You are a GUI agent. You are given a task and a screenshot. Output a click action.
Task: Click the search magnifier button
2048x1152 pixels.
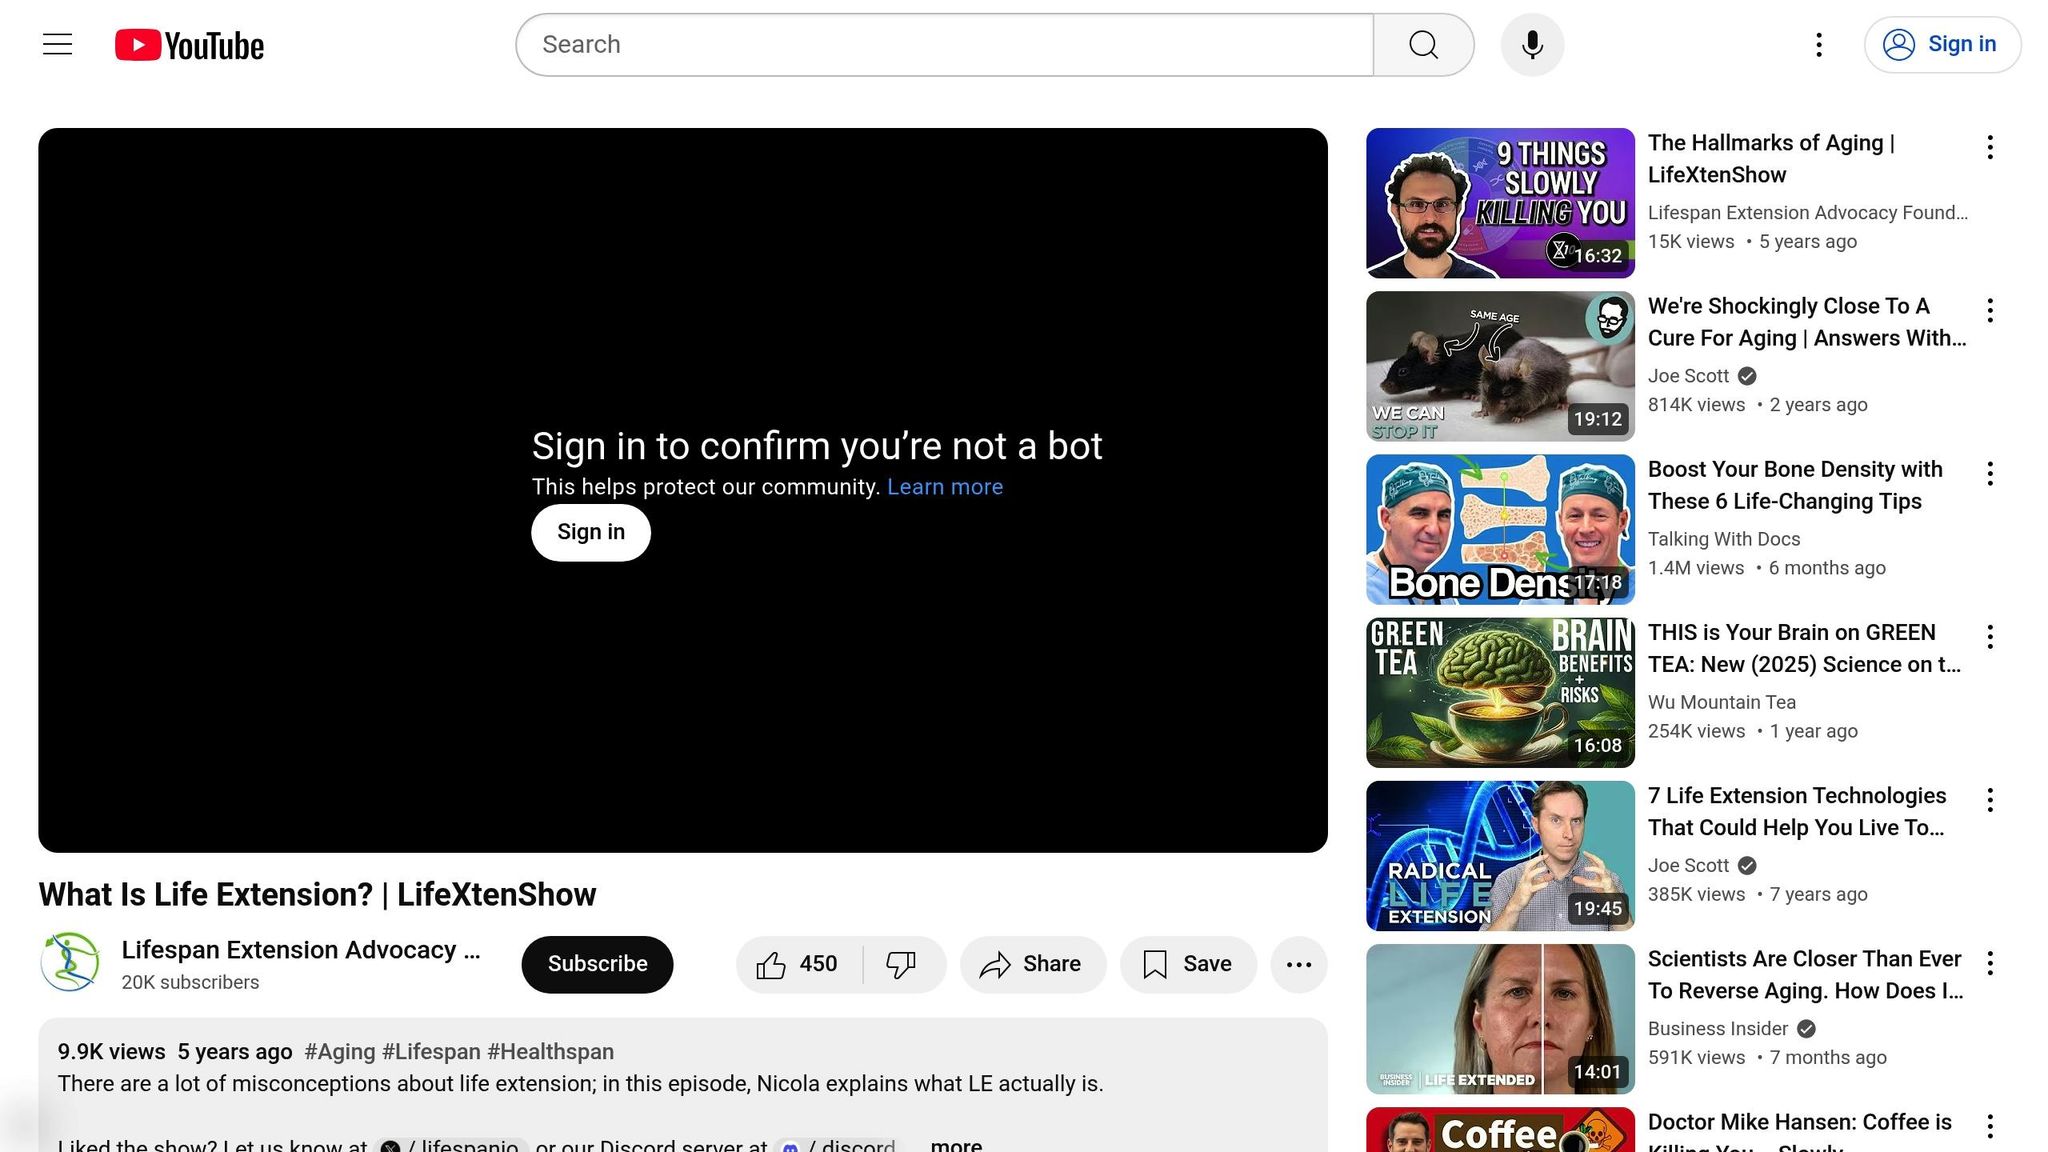point(1423,45)
